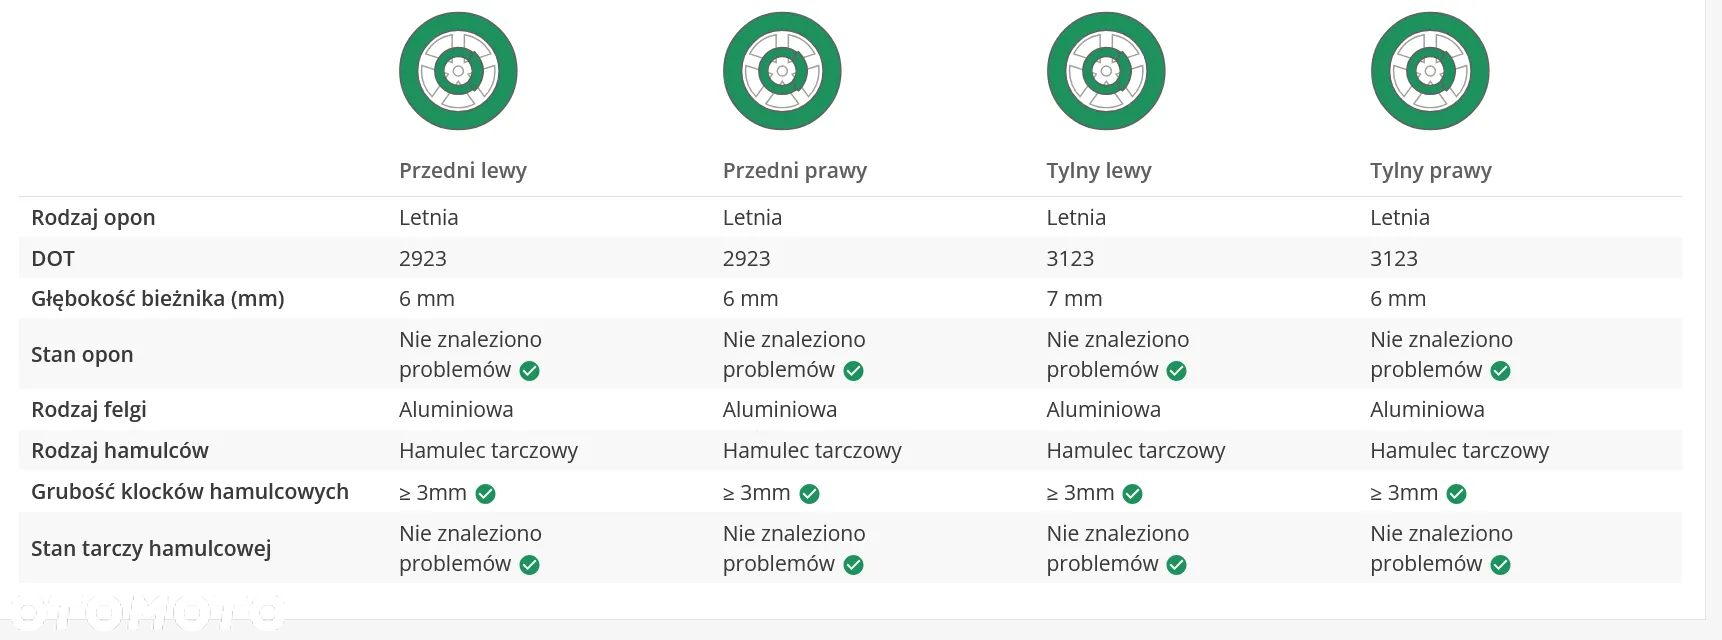The height and width of the screenshot is (640, 1722).
Task: Click rear right tire condition checkmark
Action: tap(1501, 371)
